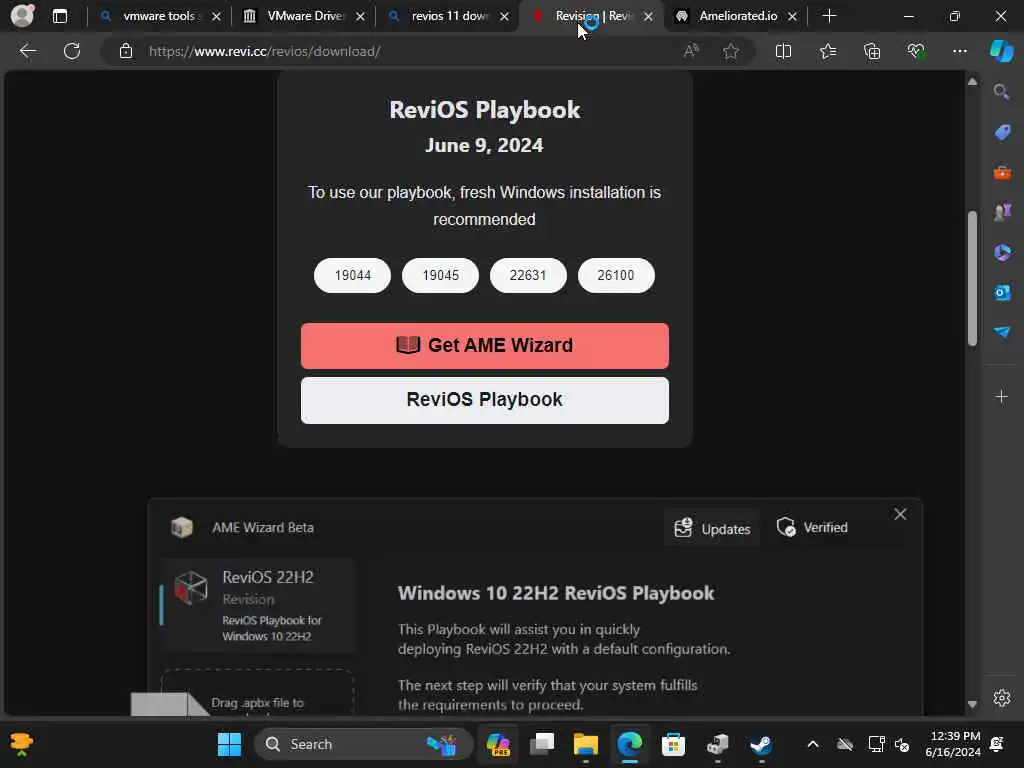This screenshot has width=1024, height=768.
Task: Close the Revision tab
Action: click(x=648, y=16)
